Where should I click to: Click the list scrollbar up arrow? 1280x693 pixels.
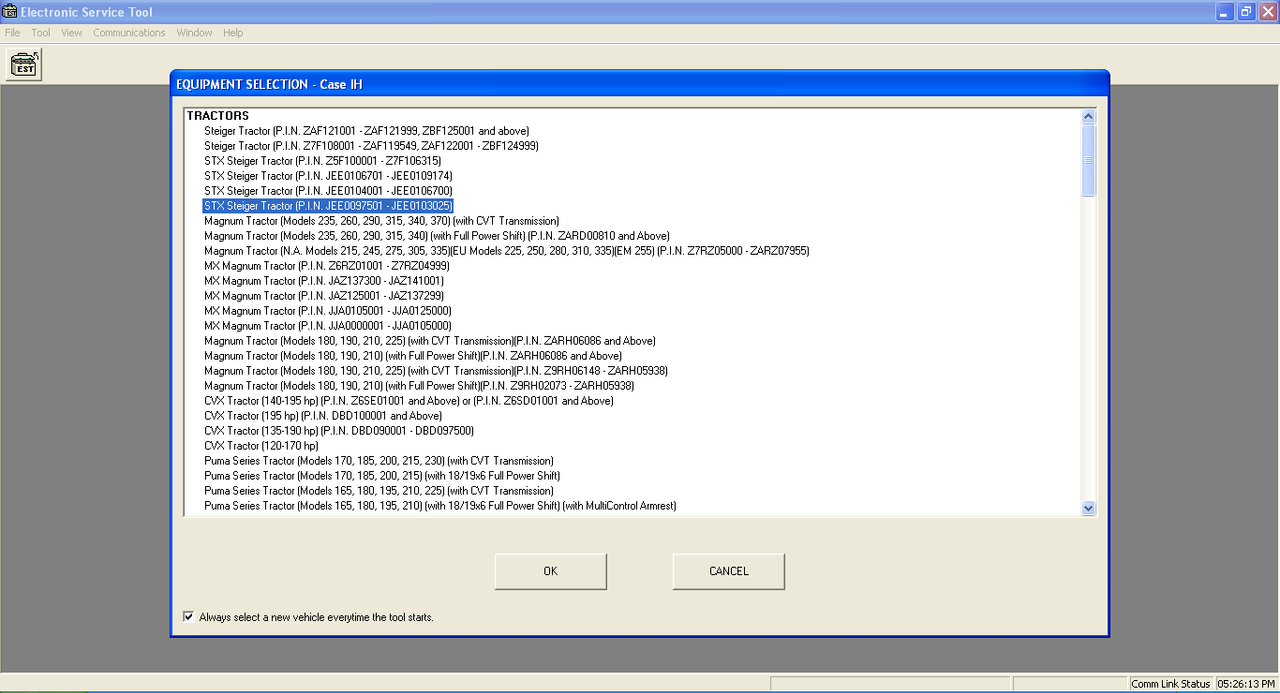tap(1089, 116)
